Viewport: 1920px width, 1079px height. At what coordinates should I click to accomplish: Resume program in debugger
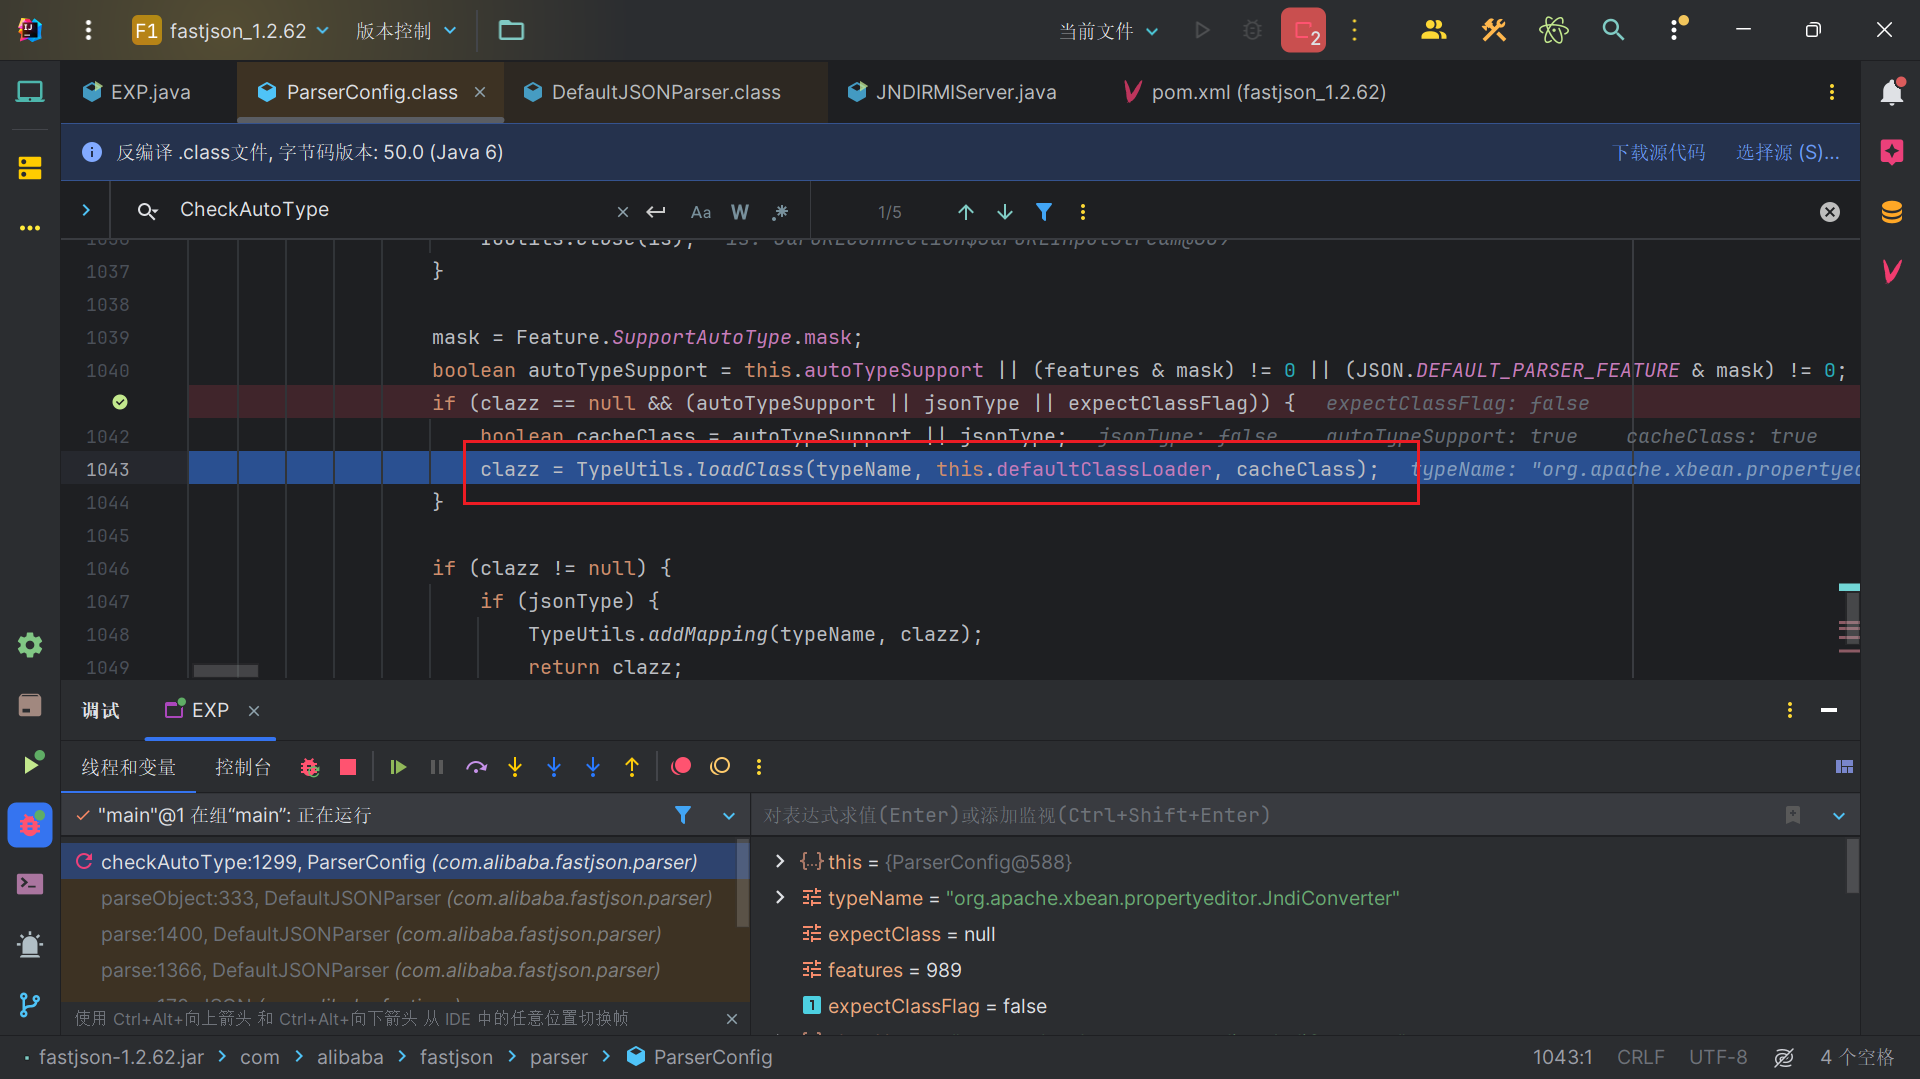398,767
